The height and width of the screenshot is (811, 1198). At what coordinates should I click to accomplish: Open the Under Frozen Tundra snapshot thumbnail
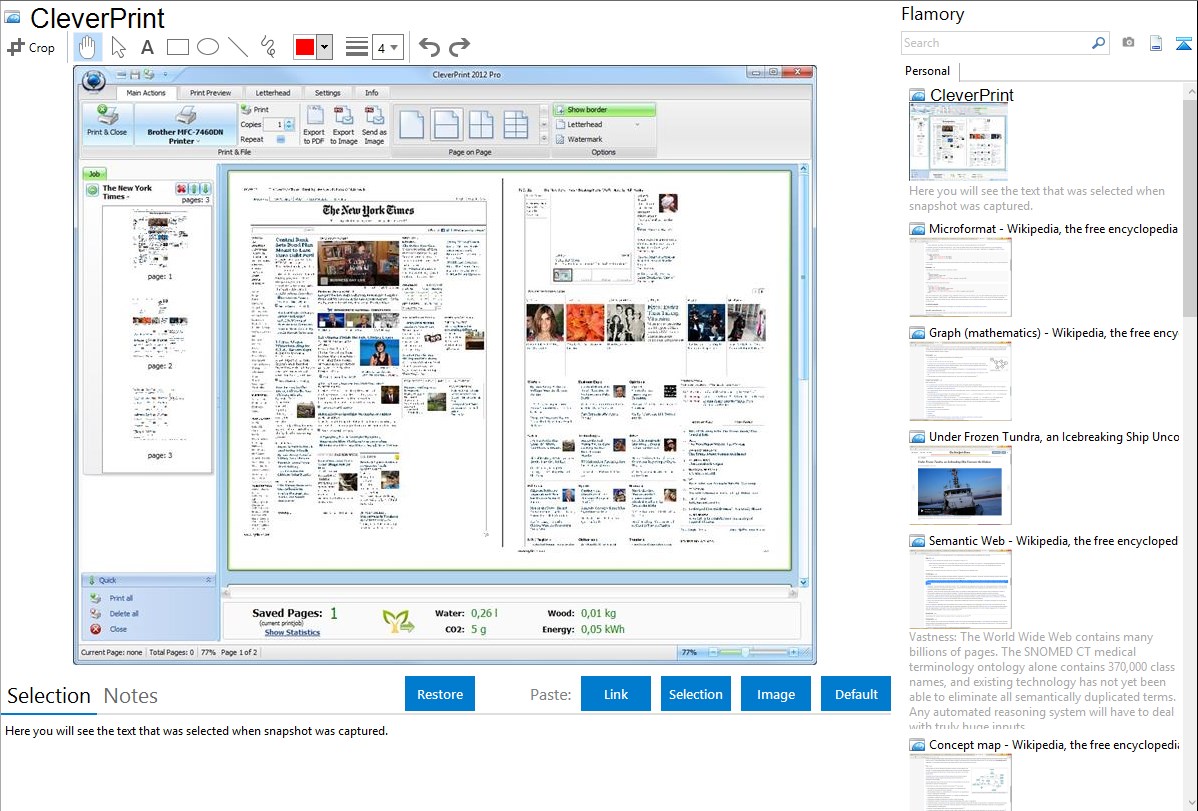960,485
